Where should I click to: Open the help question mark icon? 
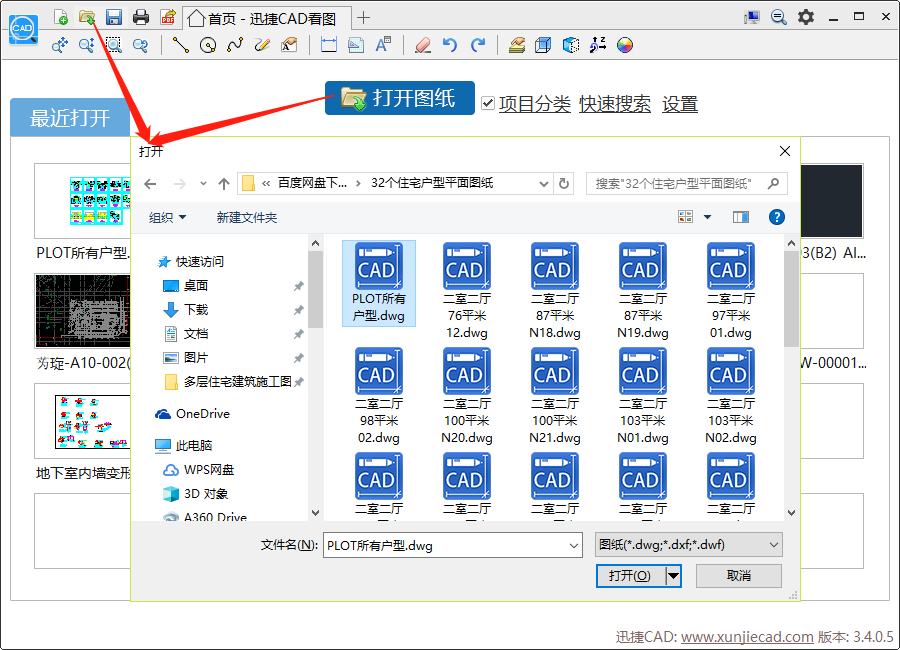coord(777,217)
